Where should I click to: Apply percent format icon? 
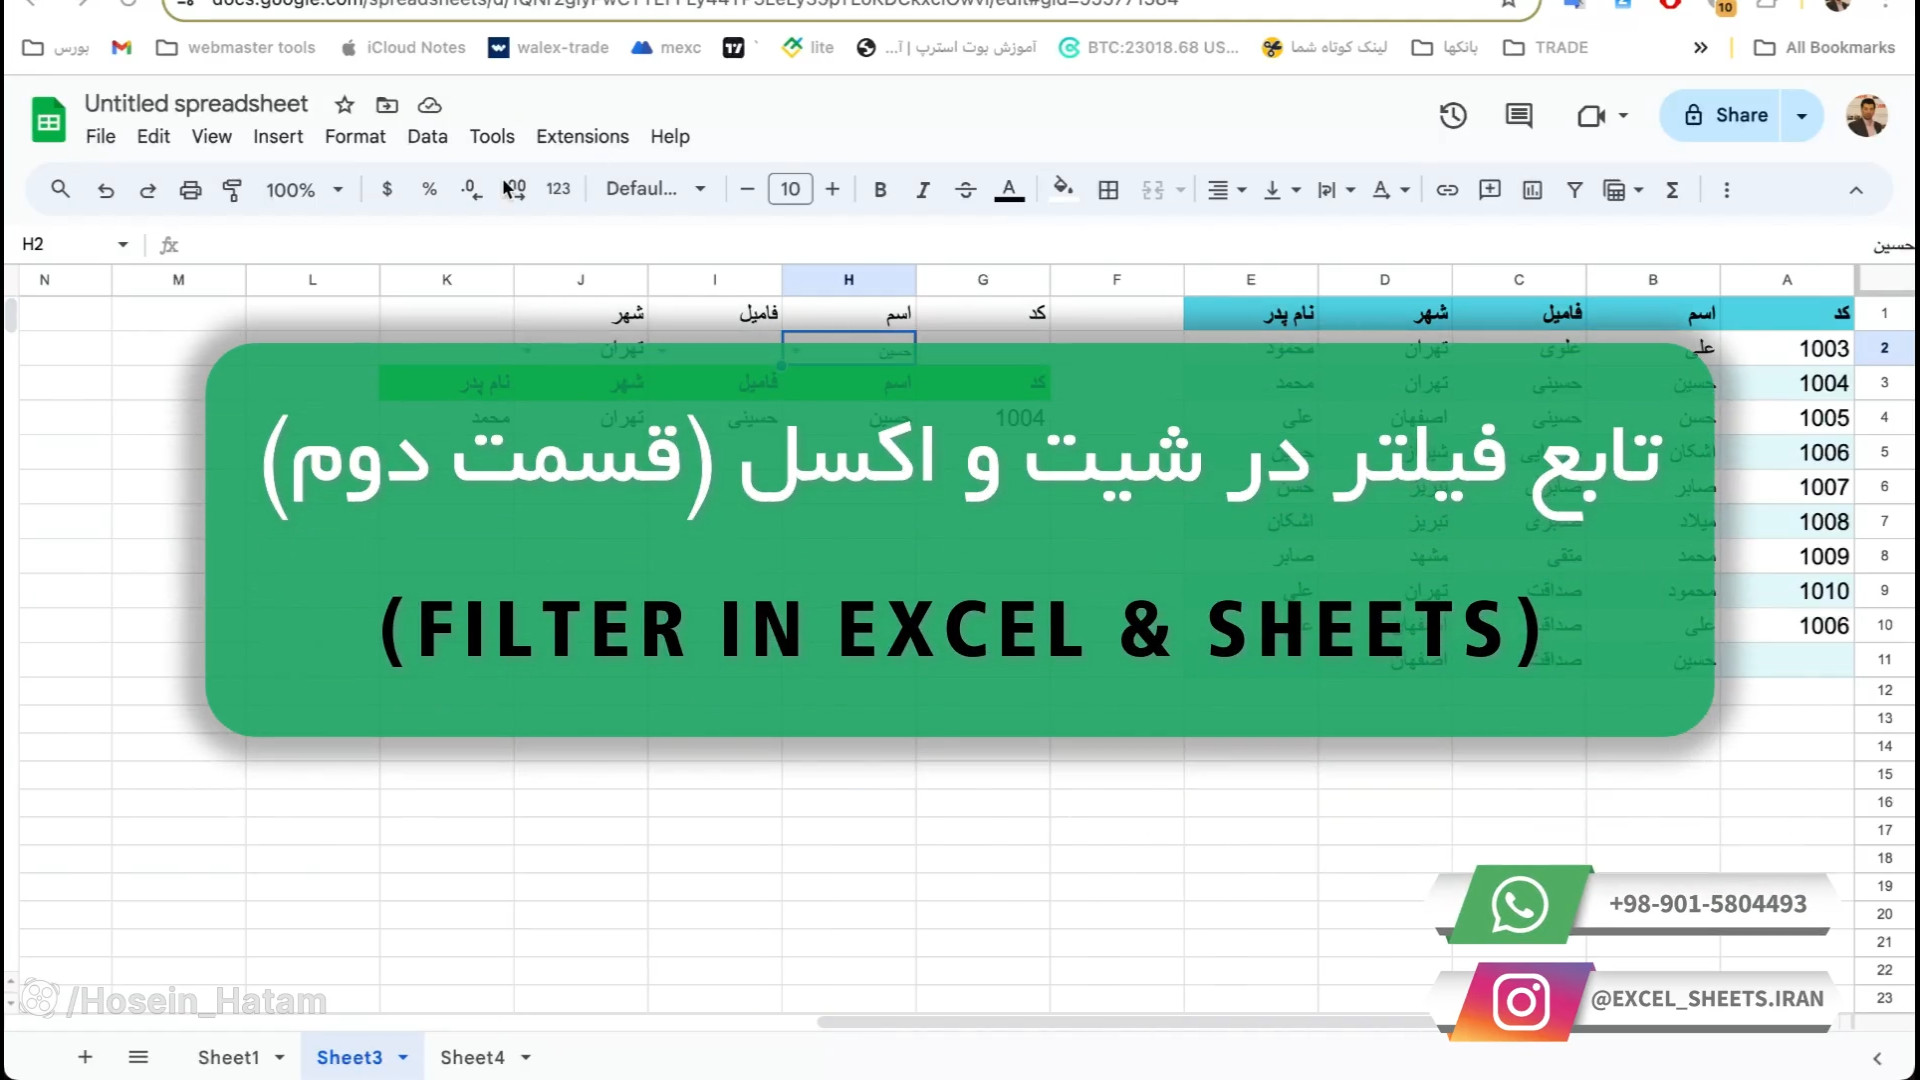pos(429,189)
